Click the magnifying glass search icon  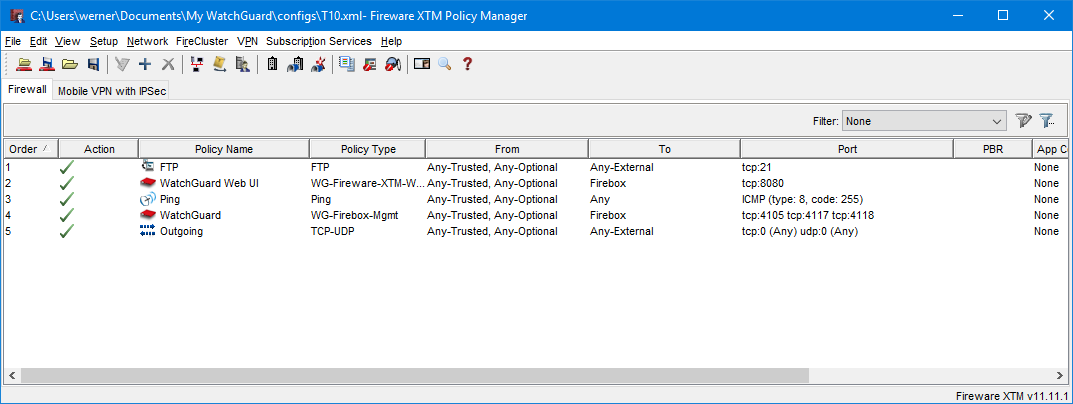pyautogui.click(x=445, y=64)
